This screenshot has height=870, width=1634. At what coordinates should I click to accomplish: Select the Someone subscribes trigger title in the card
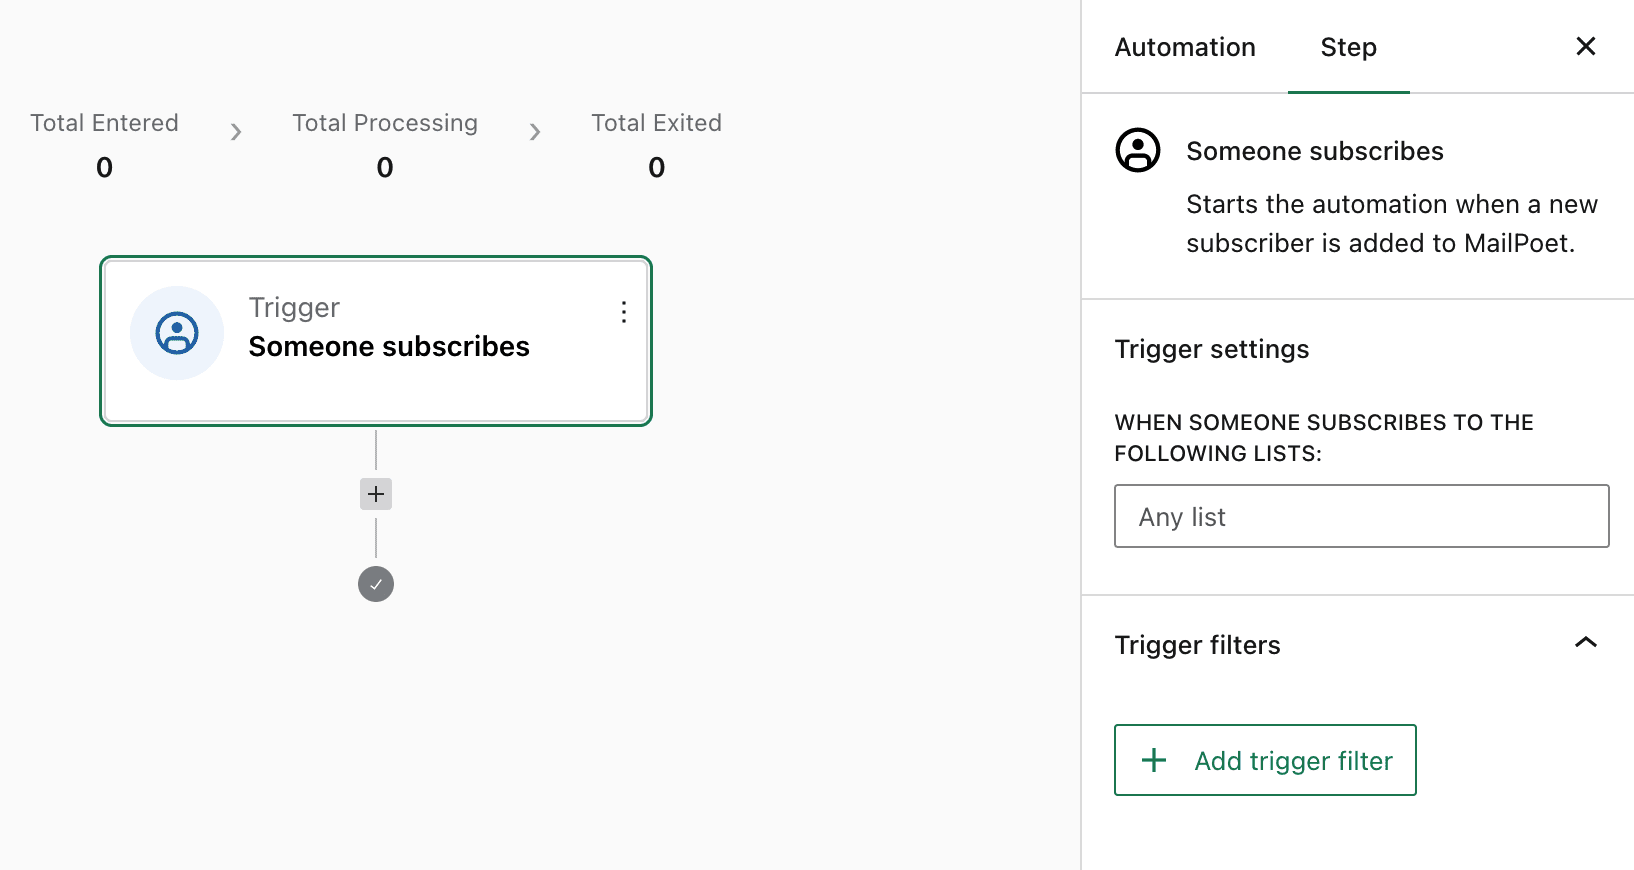389,346
